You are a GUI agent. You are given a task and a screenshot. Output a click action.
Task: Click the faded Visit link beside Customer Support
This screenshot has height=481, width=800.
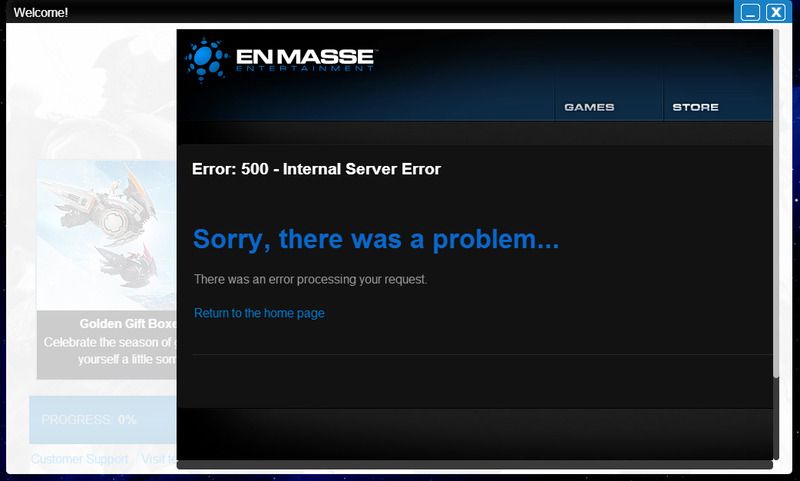(x=153, y=459)
